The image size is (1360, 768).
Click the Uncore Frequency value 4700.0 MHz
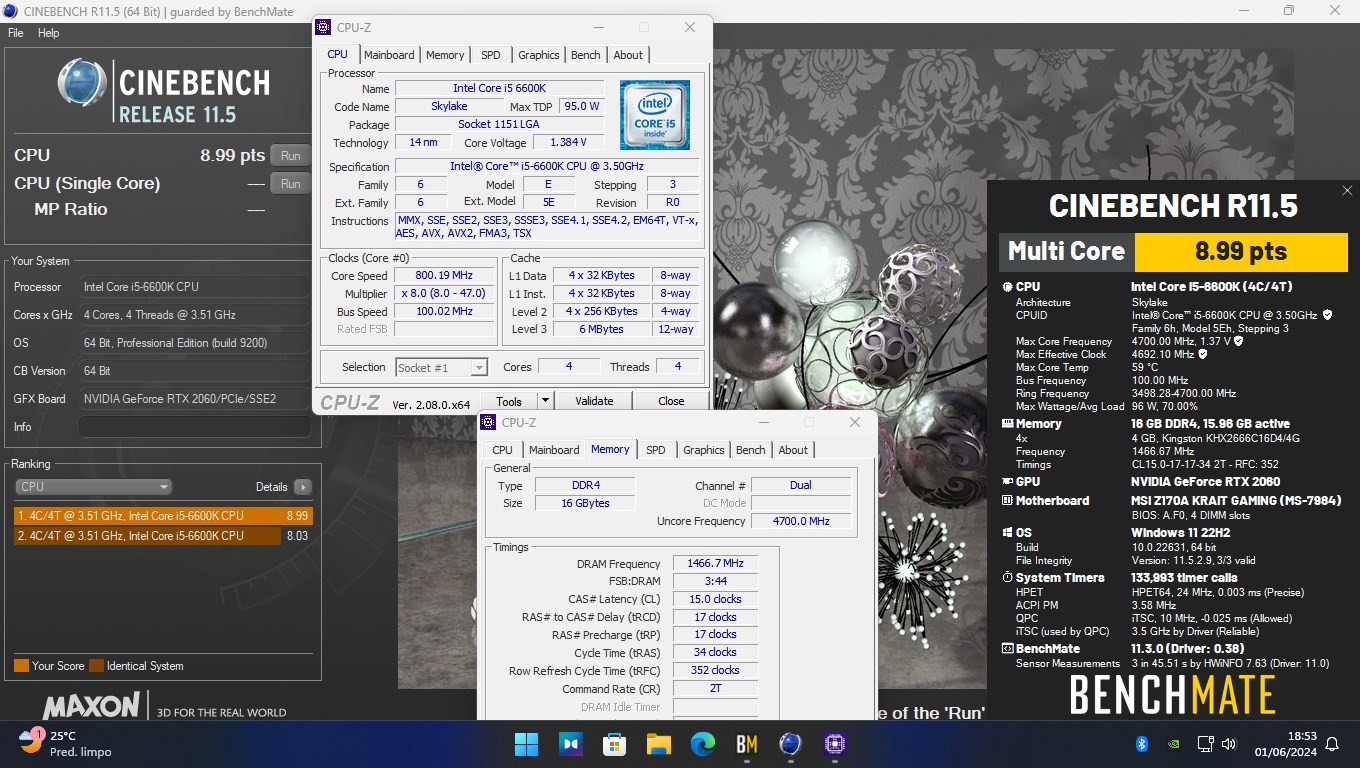801,521
